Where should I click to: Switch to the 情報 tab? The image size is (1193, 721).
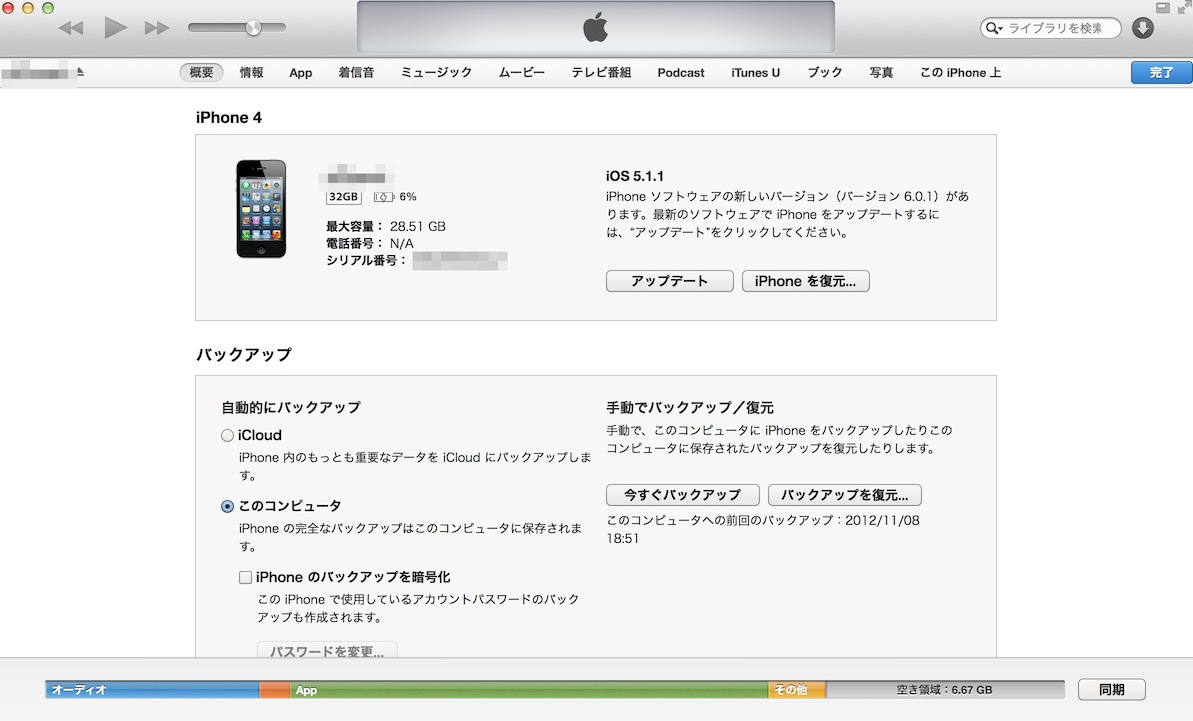[x=252, y=72]
